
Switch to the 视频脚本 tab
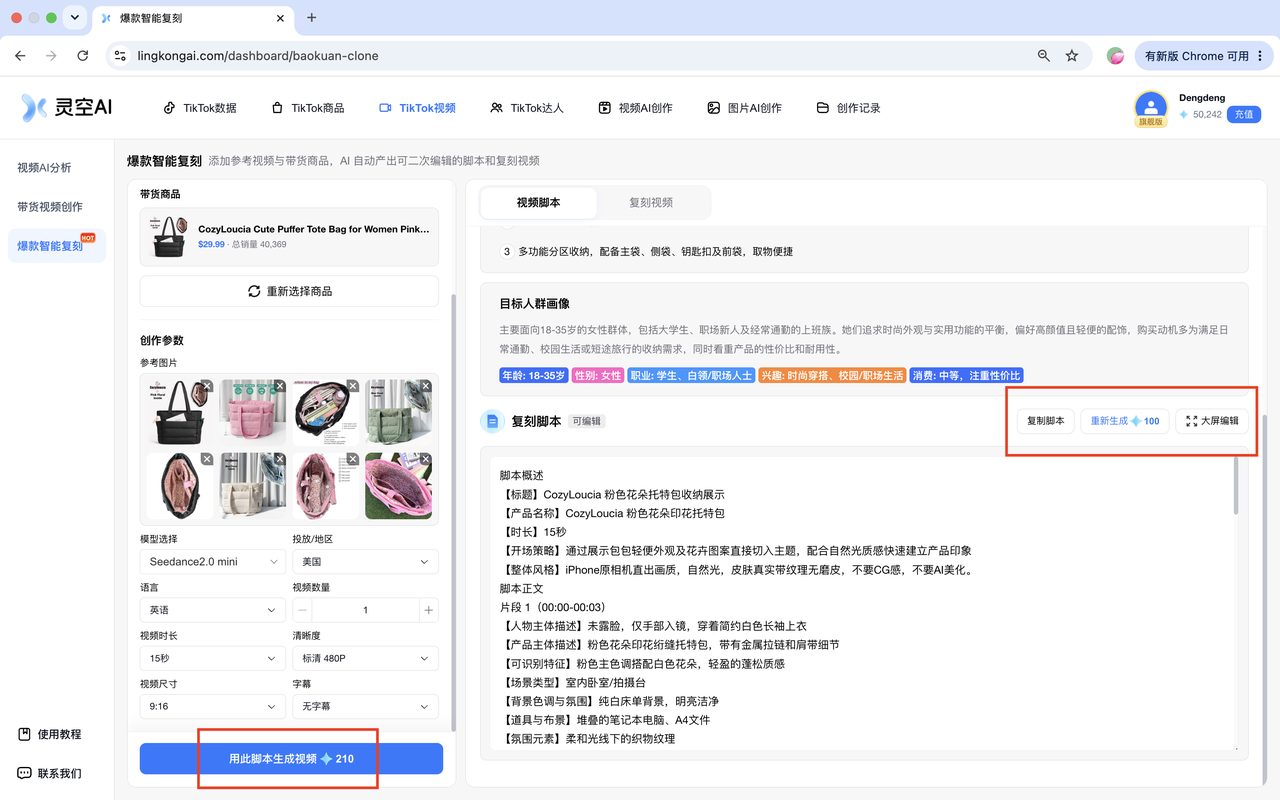(x=538, y=202)
